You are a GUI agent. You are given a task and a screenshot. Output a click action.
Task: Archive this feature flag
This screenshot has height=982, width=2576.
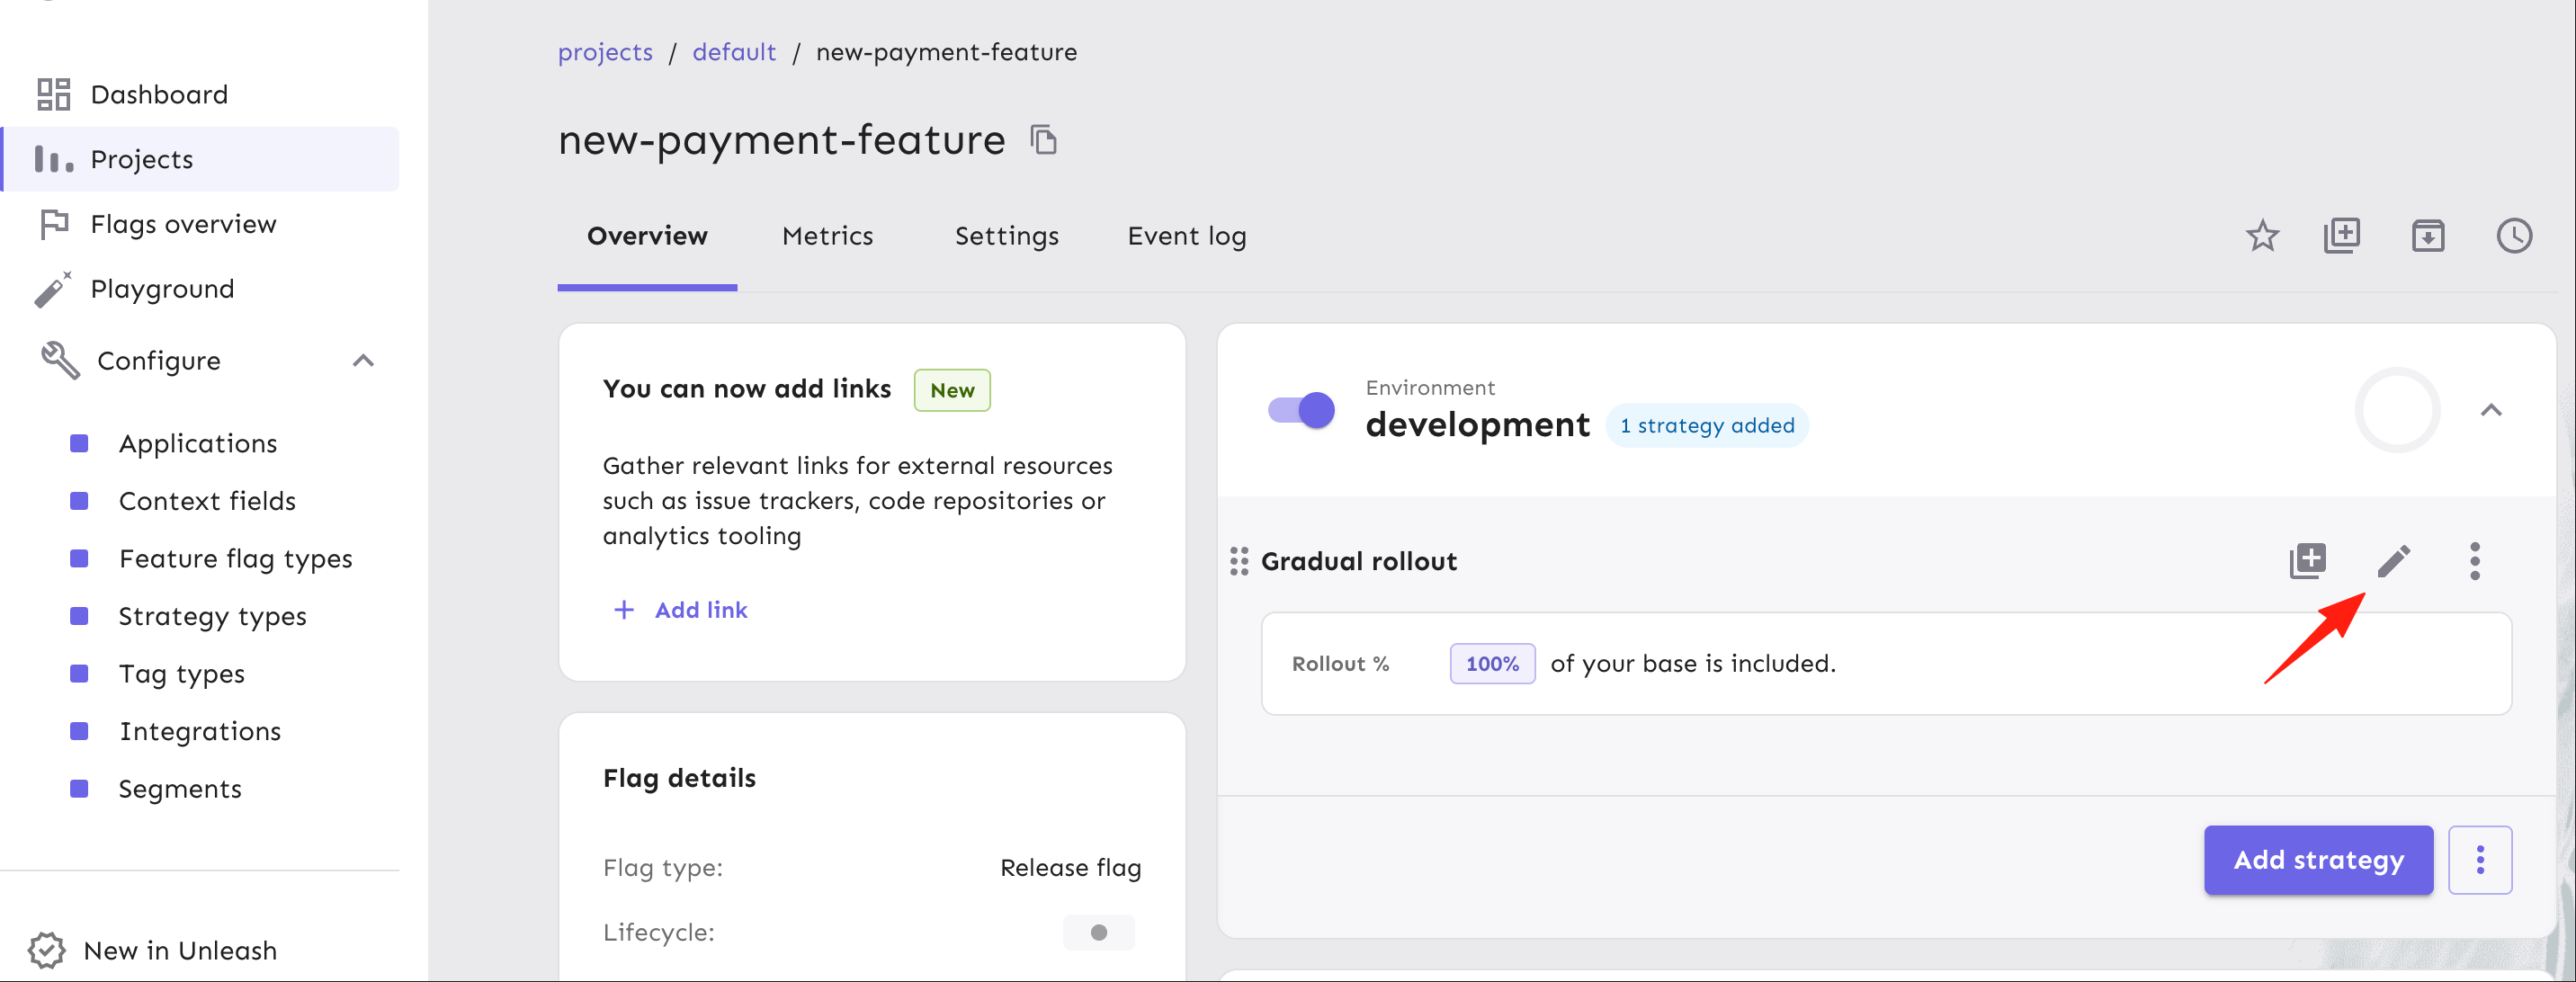pos(2428,236)
